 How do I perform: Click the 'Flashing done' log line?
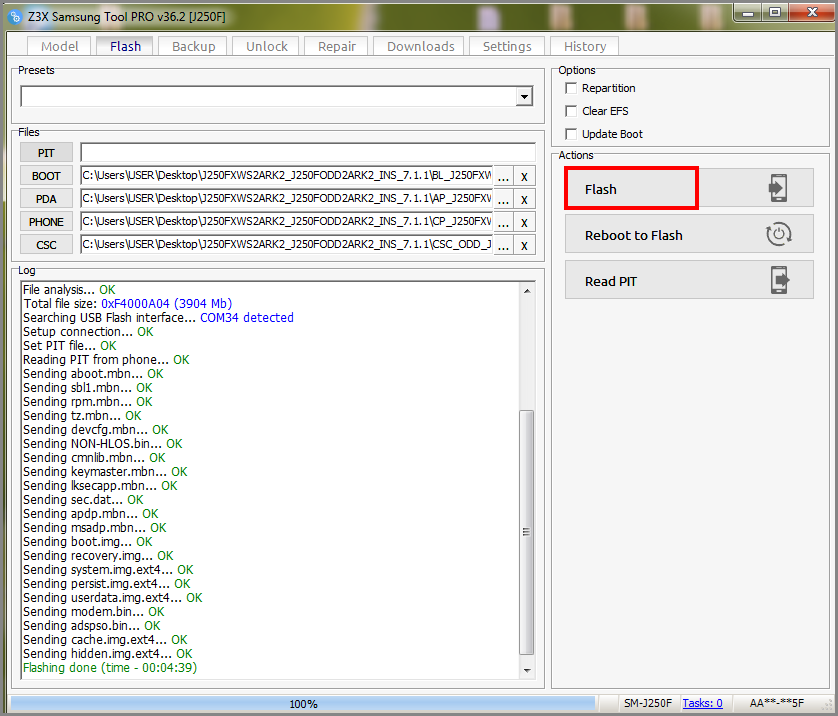[110, 668]
